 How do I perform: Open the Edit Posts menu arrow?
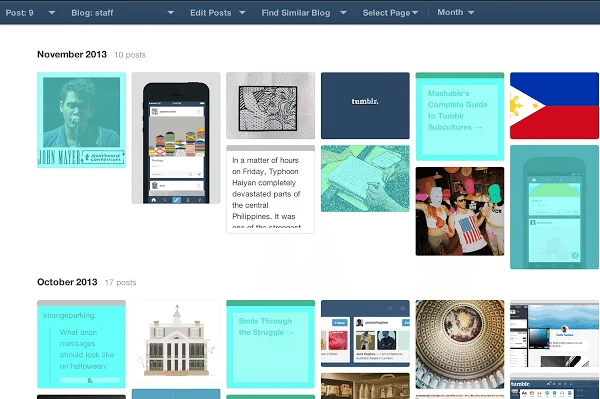(242, 13)
